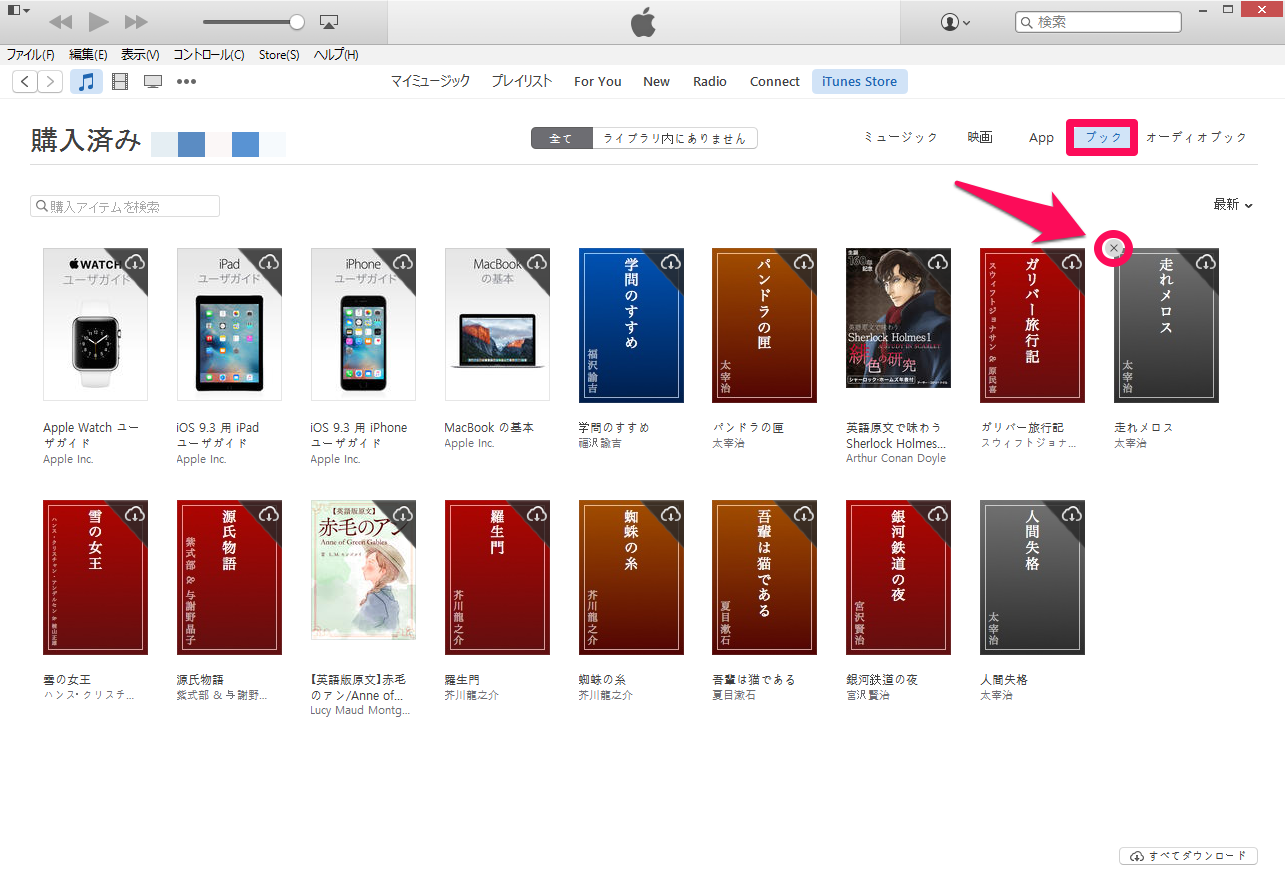Open the Store(S) menu

(279, 55)
